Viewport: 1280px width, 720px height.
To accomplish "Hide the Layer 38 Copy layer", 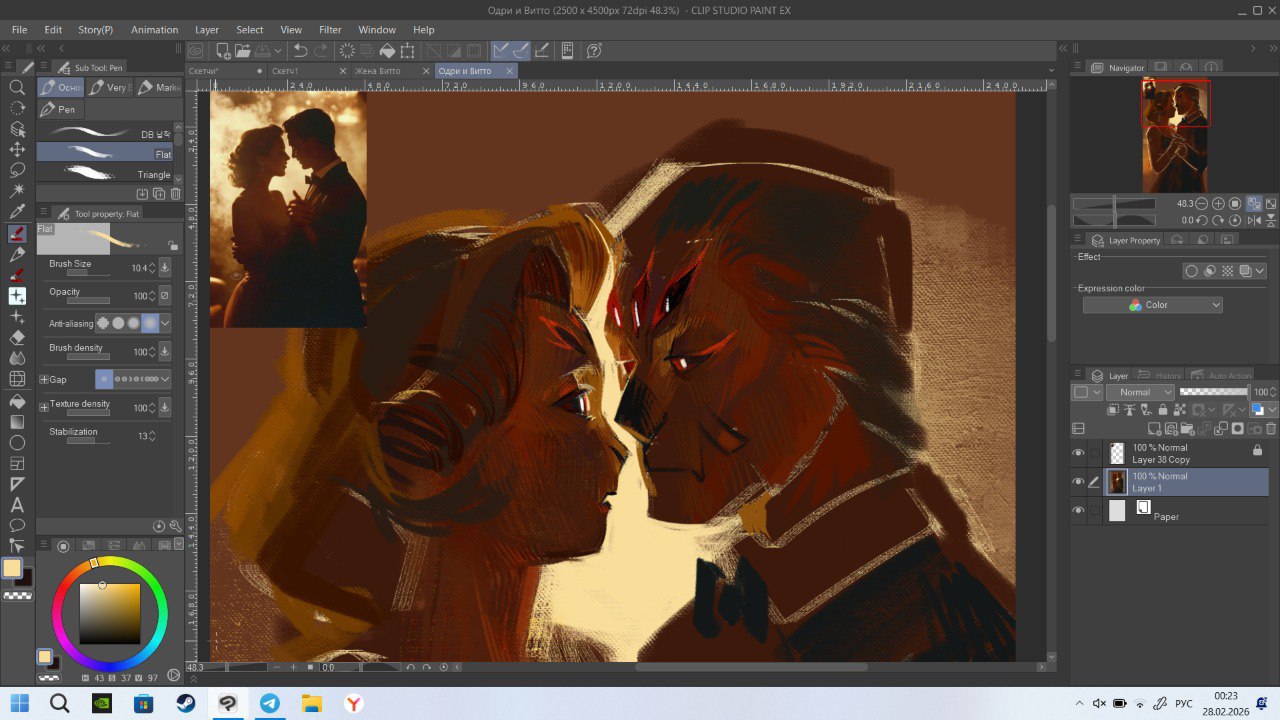I will [x=1078, y=453].
